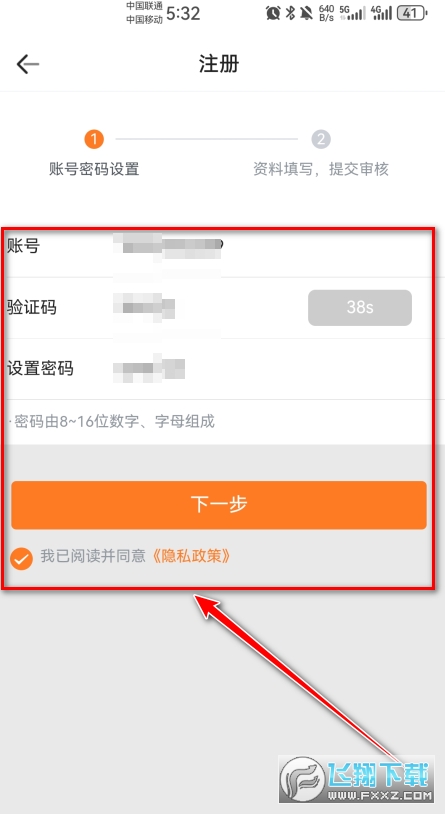Select the 资料填写,提交审核 step label
Image resolution: width=445 pixels, height=815 pixels.
[321, 169]
